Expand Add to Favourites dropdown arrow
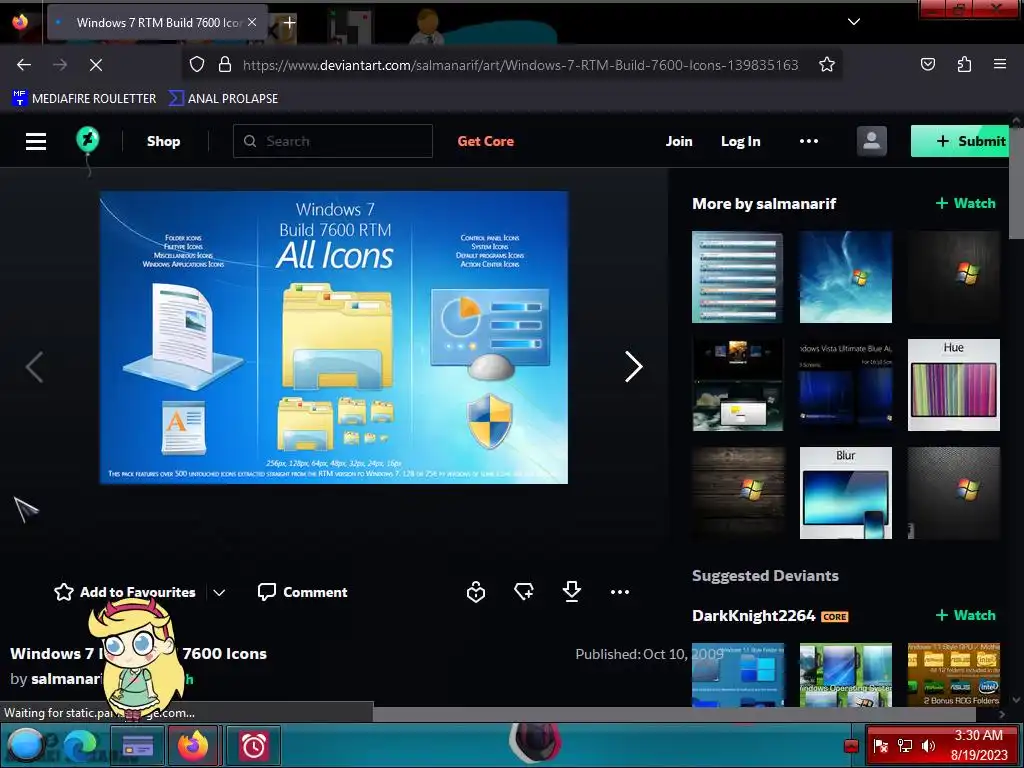 (219, 592)
